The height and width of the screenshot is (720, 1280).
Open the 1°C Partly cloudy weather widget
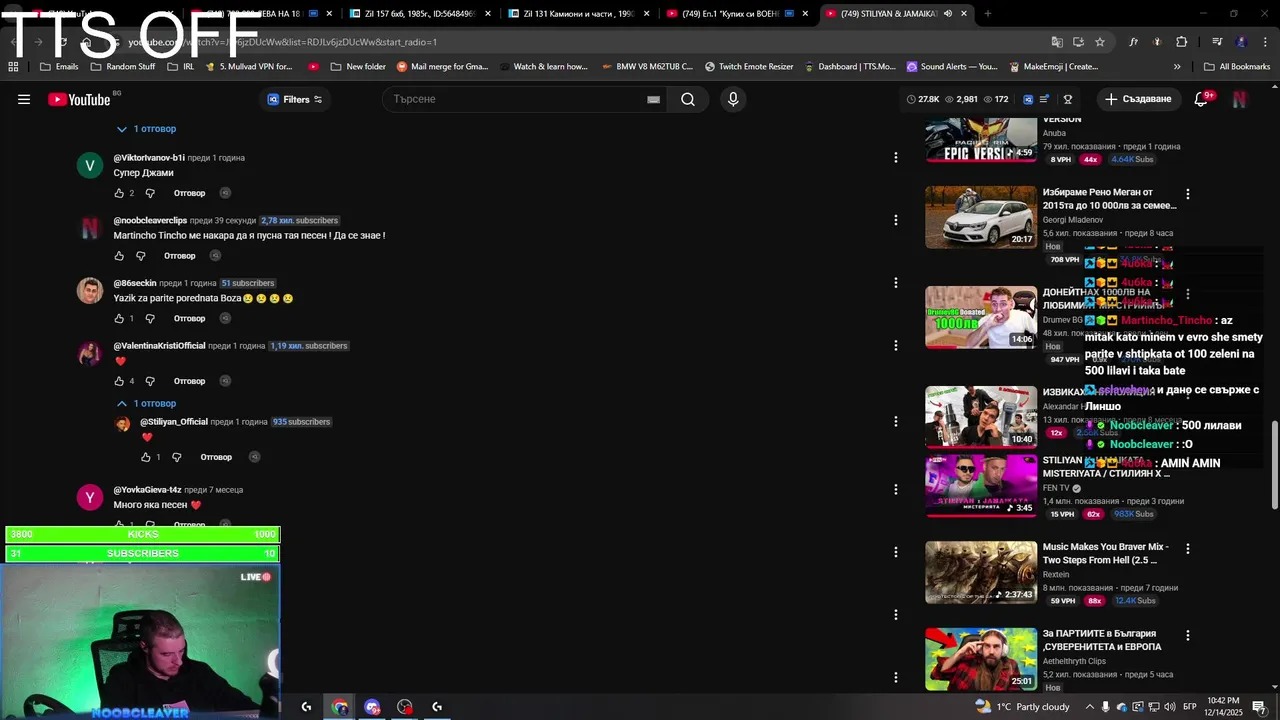coord(1022,707)
